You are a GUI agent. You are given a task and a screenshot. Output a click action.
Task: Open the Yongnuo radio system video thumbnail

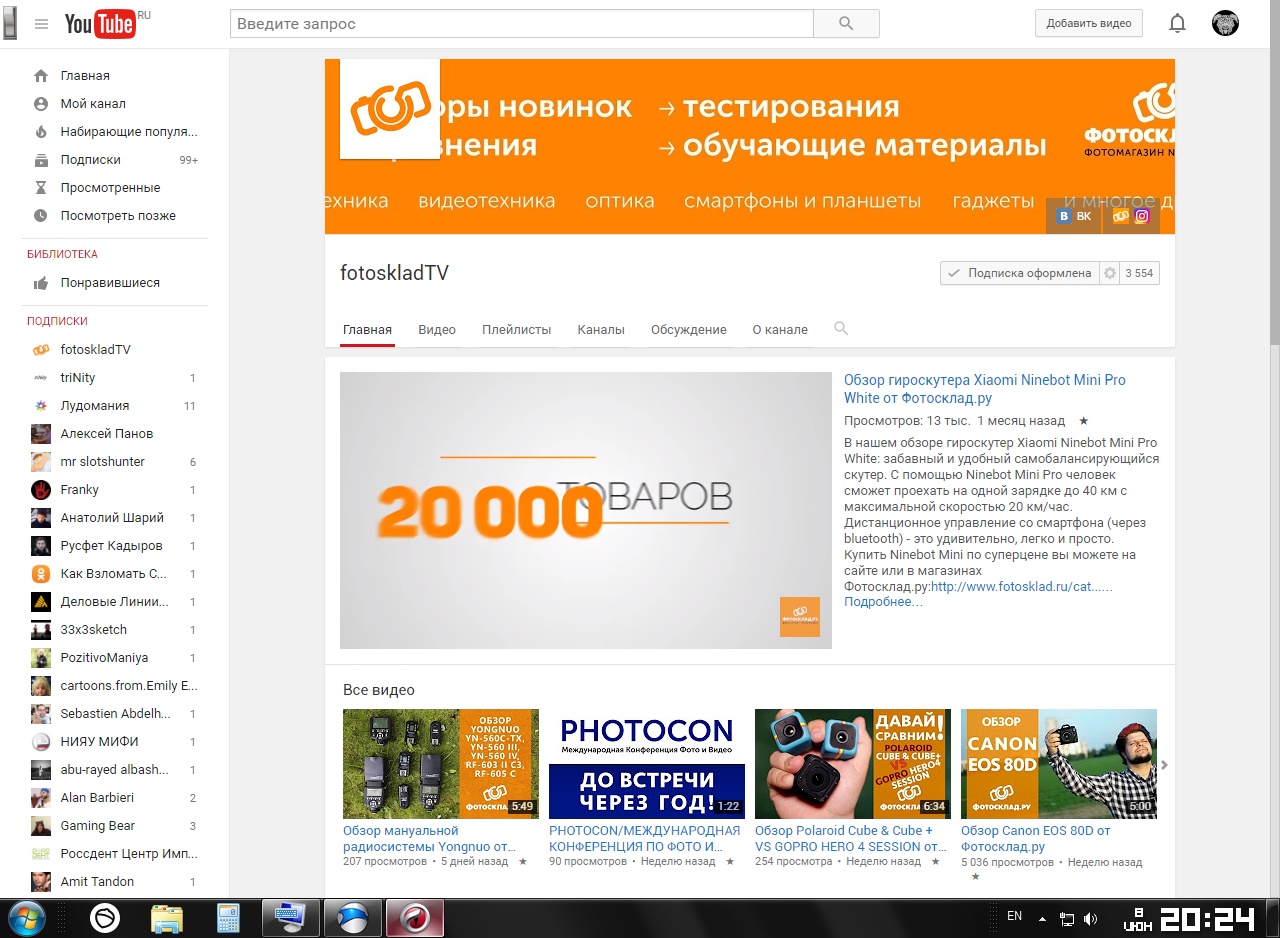click(441, 764)
